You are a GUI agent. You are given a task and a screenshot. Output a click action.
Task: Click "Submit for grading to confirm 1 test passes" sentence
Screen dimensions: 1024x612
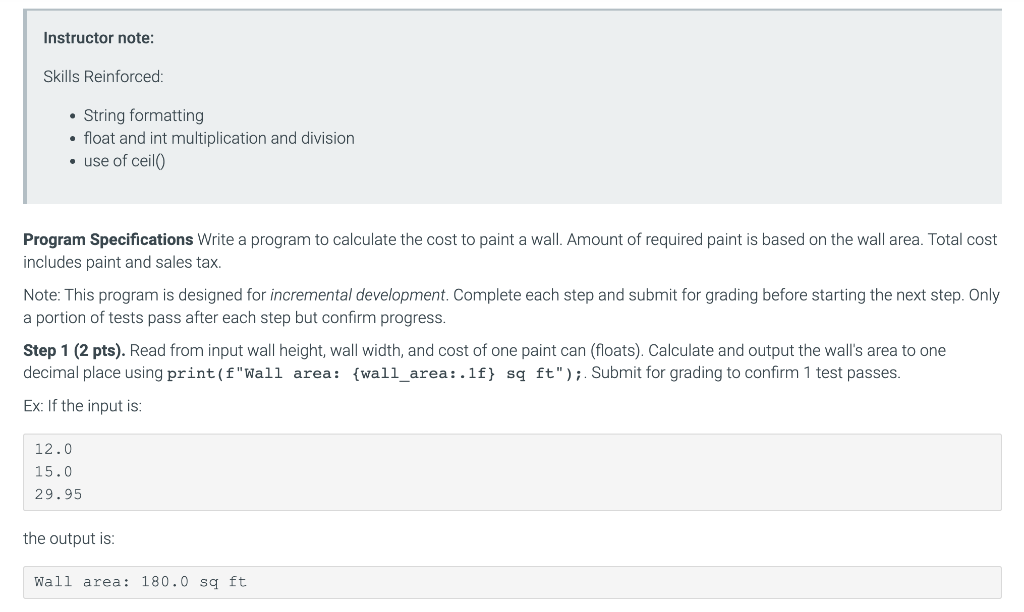(x=746, y=373)
